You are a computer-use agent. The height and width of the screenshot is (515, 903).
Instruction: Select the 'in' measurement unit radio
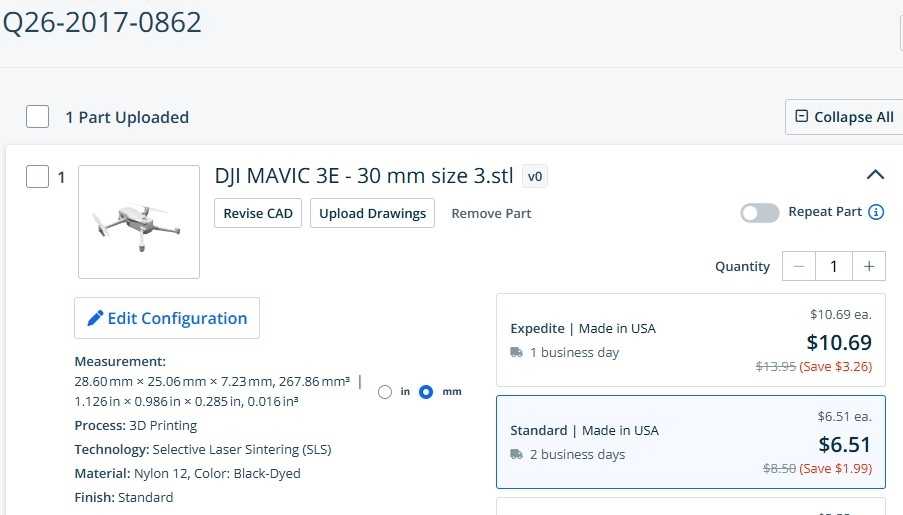[x=385, y=392]
